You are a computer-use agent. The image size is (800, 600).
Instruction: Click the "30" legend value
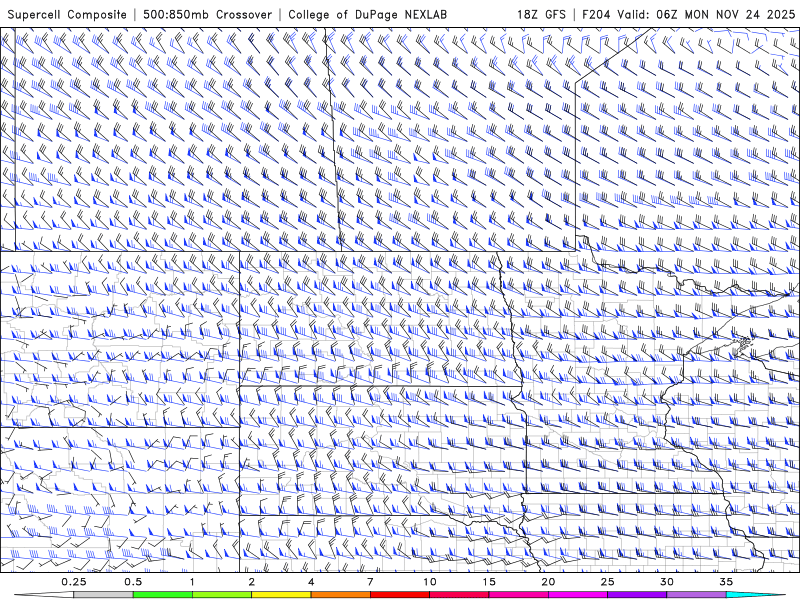click(666, 582)
